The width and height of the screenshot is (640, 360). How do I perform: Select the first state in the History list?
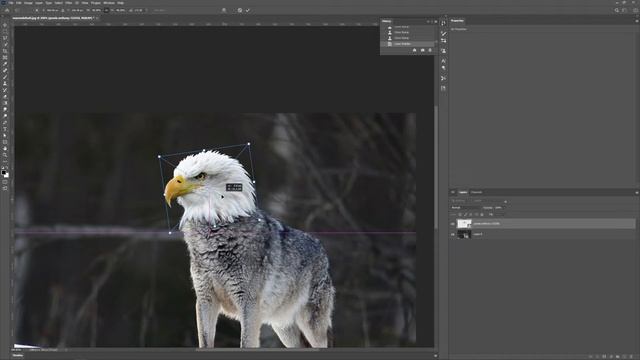click(407, 27)
